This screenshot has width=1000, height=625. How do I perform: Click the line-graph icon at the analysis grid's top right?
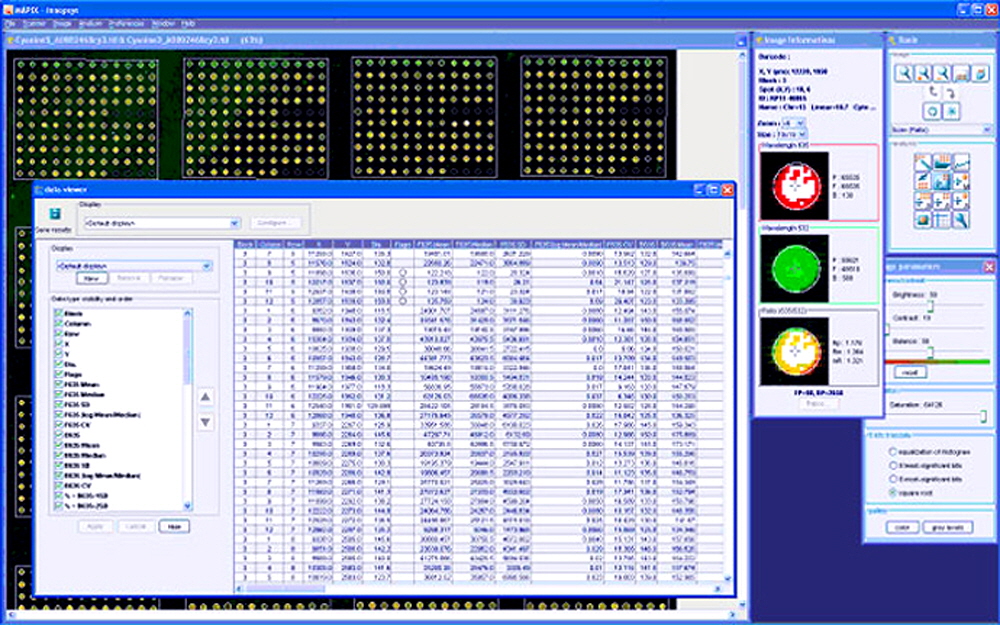961,163
